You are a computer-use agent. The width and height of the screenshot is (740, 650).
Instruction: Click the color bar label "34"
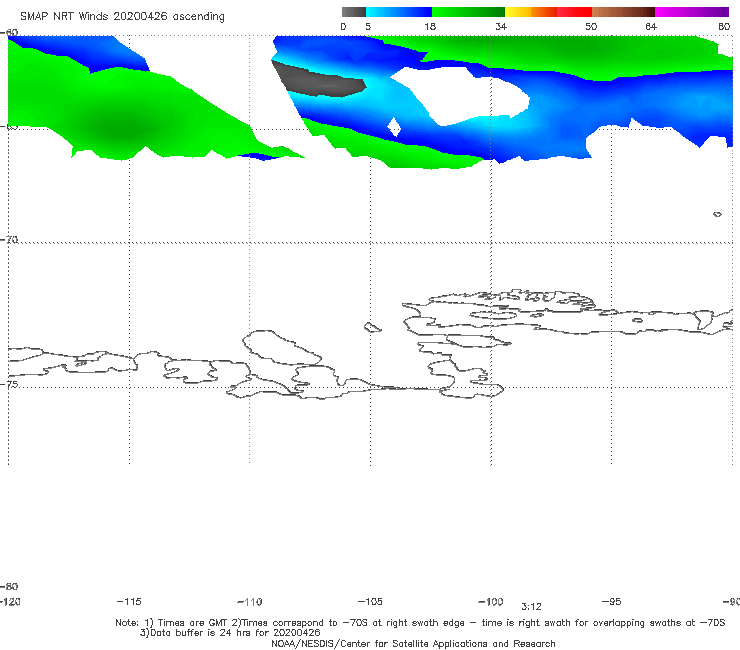501,26
